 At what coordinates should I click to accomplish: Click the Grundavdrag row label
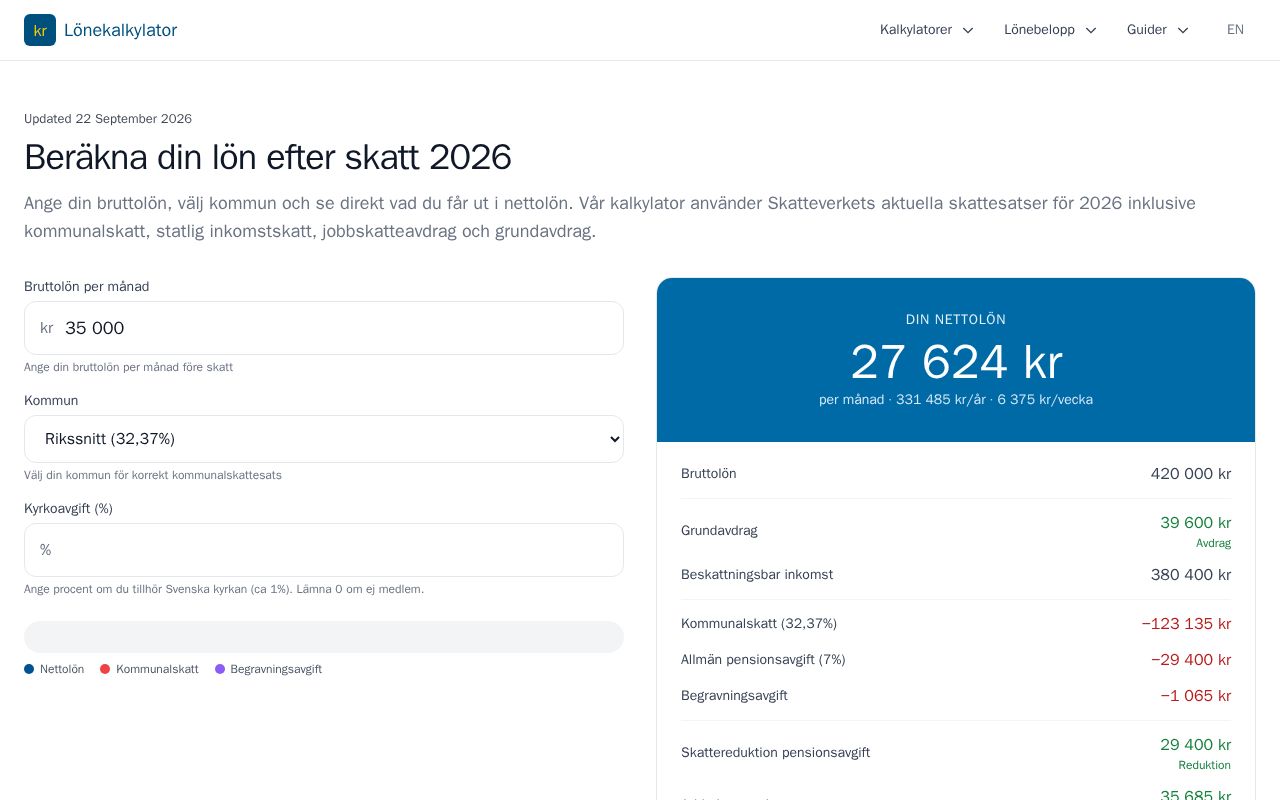[719, 531]
